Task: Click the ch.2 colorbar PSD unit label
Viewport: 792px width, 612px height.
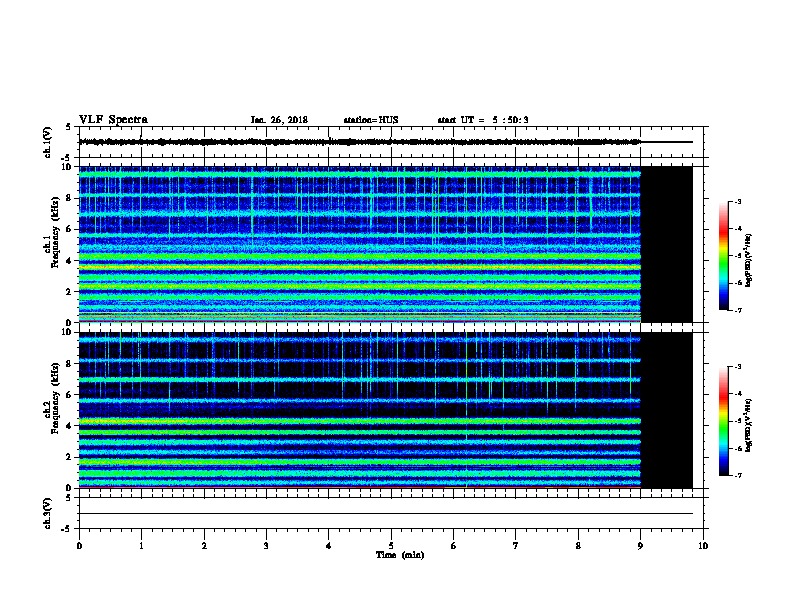Action: pos(749,425)
